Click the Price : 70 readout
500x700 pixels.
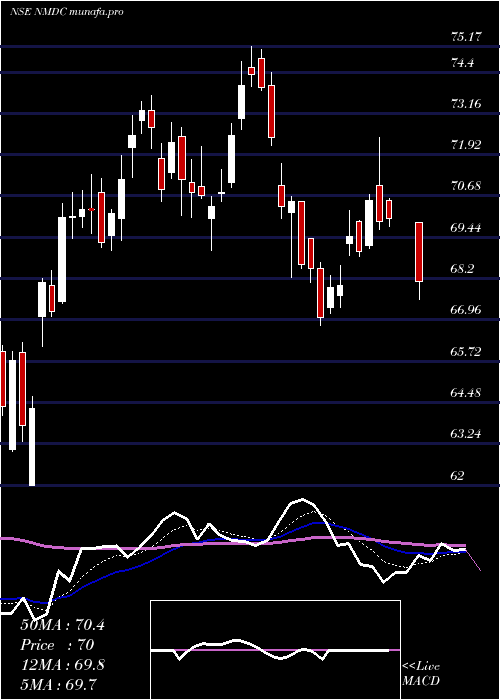point(57,645)
